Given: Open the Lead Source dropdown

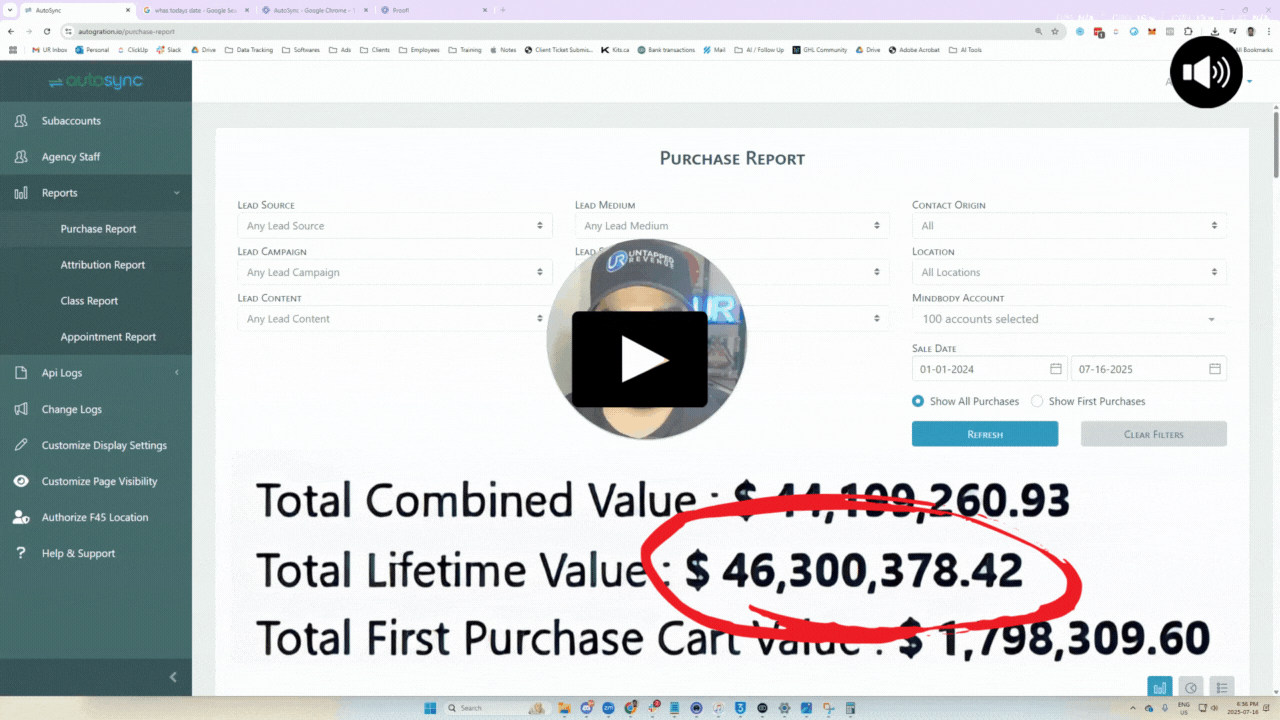Looking at the screenshot, I should point(394,225).
